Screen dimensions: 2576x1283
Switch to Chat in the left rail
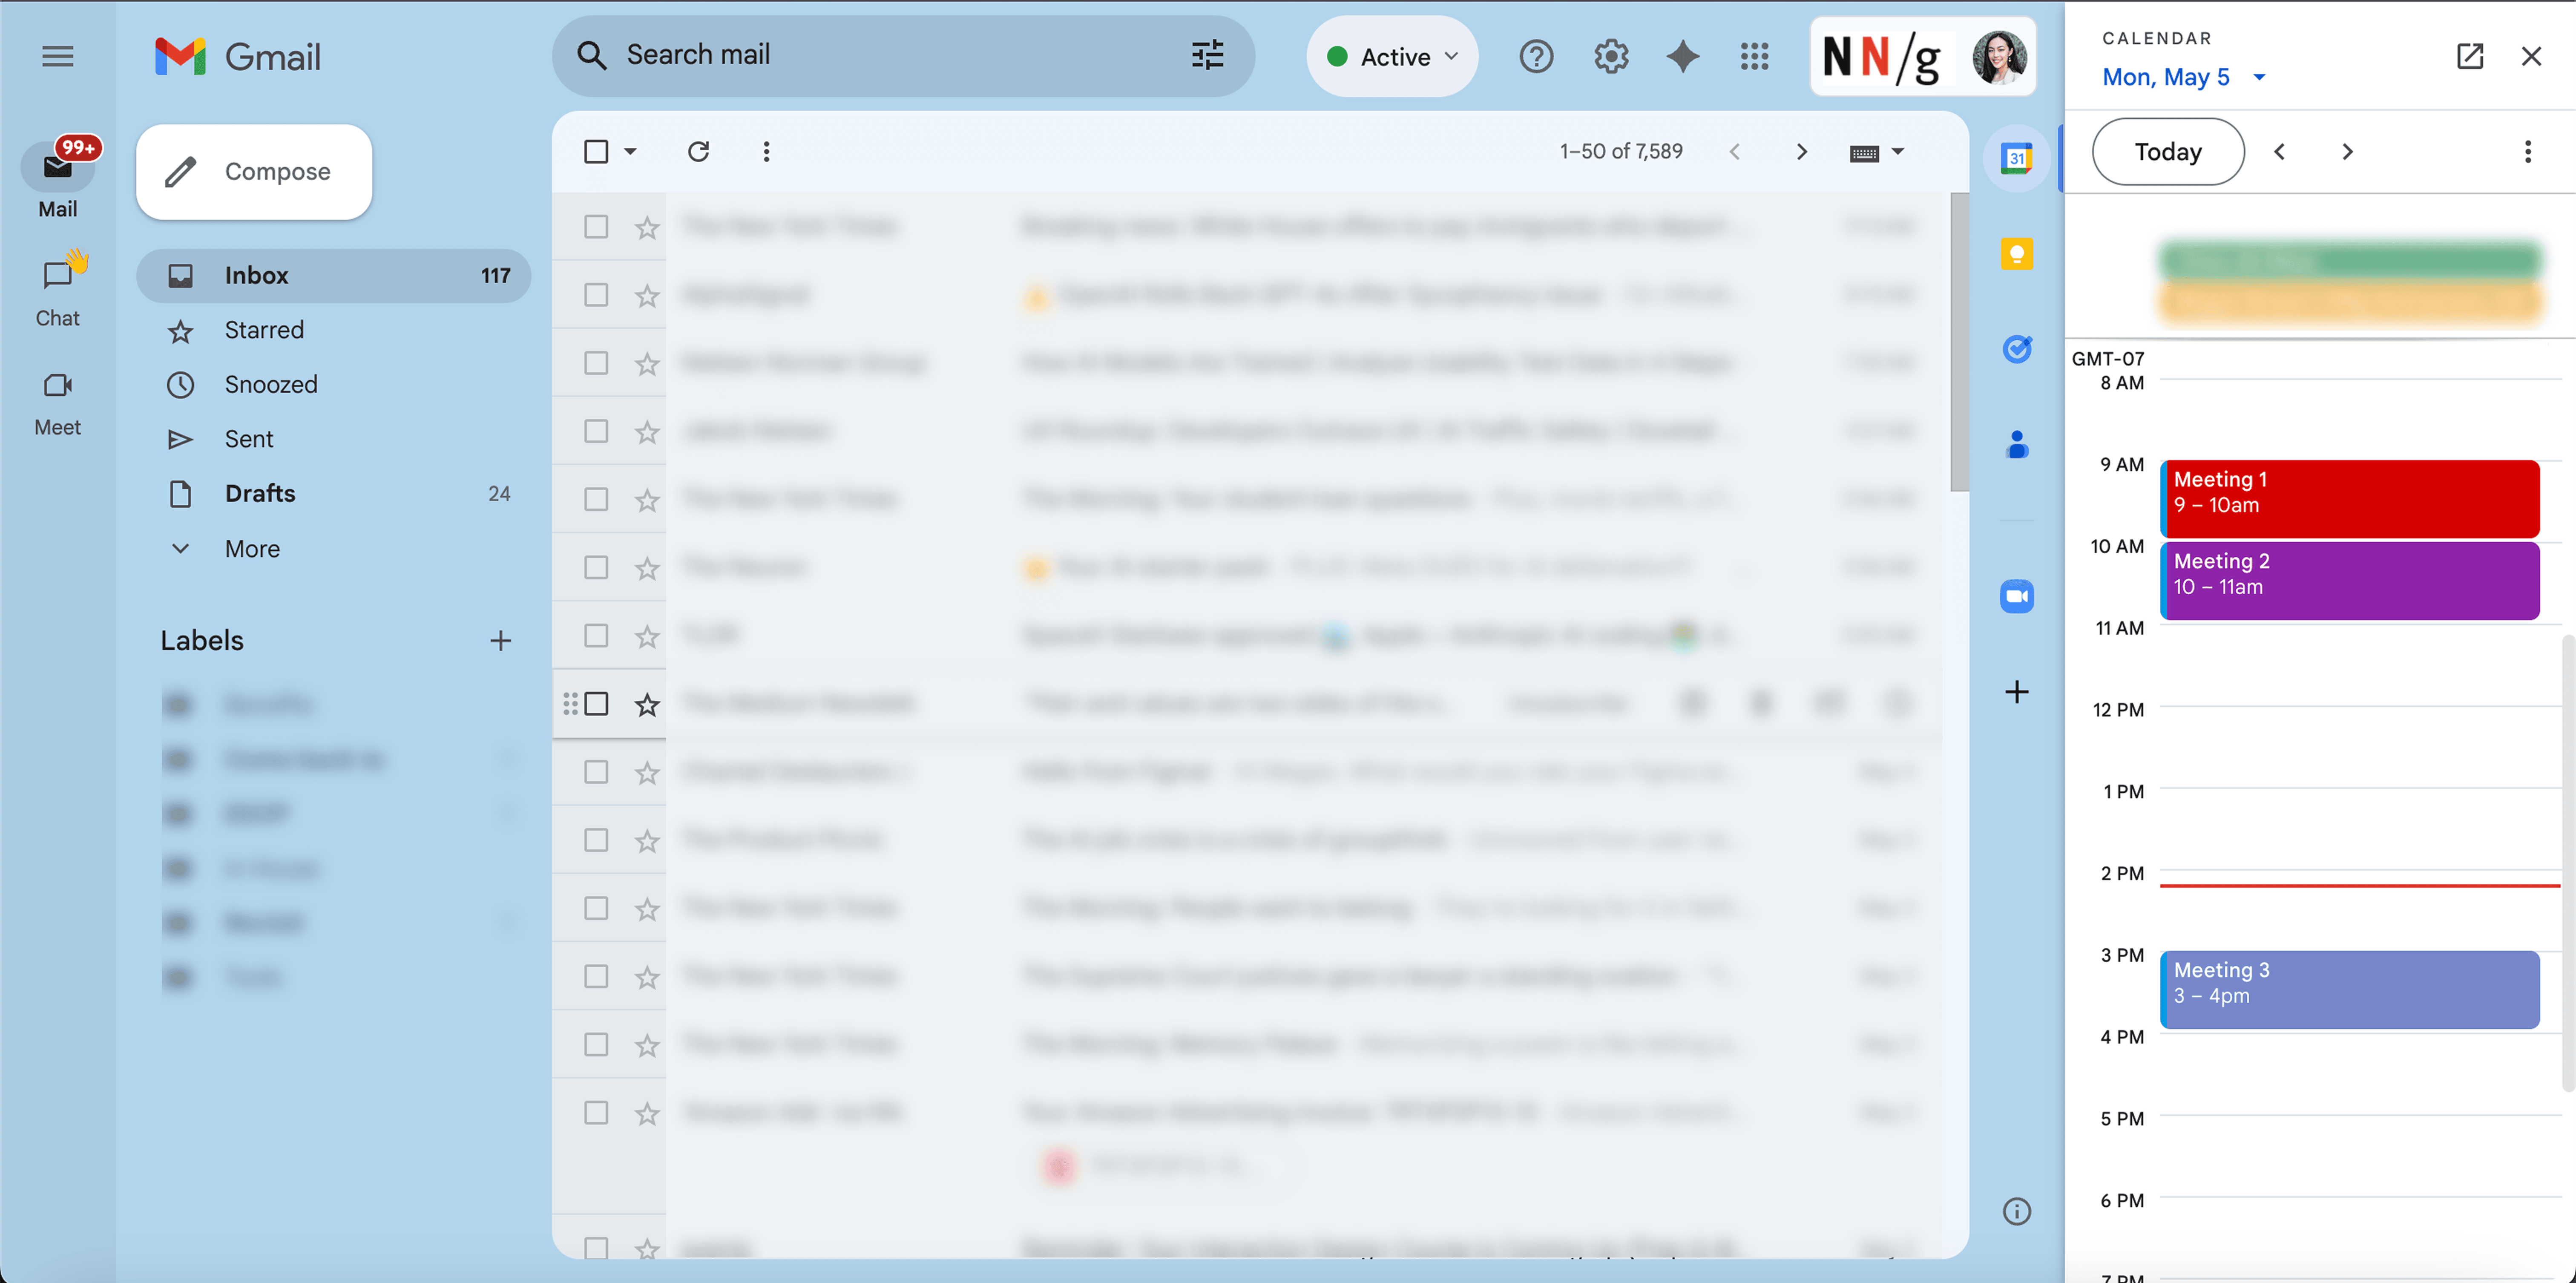[57, 291]
